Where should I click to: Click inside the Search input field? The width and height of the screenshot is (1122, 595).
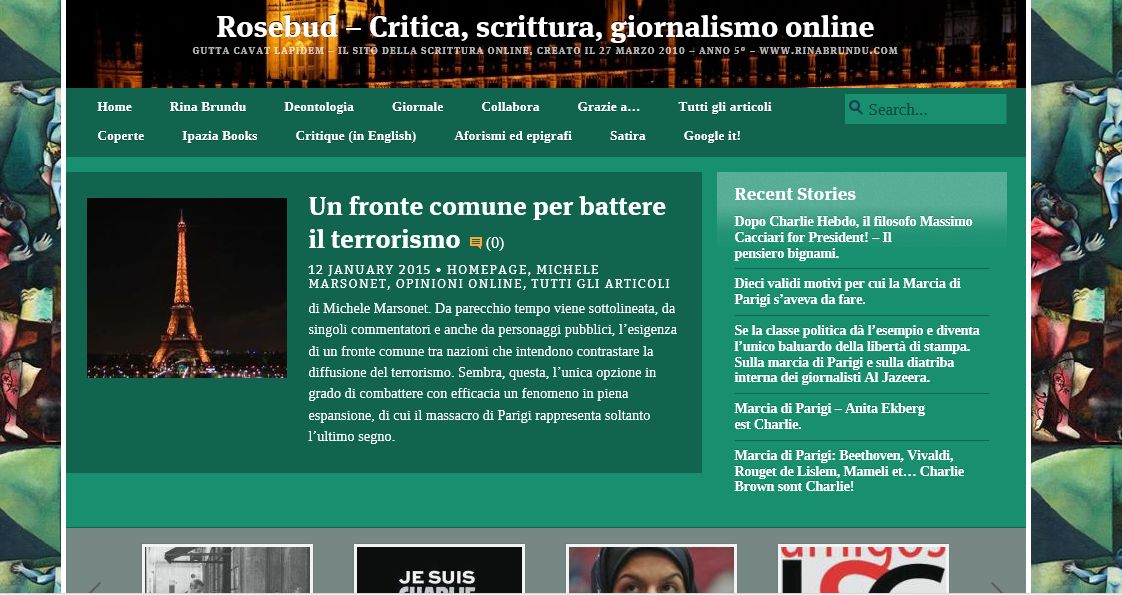(x=934, y=109)
